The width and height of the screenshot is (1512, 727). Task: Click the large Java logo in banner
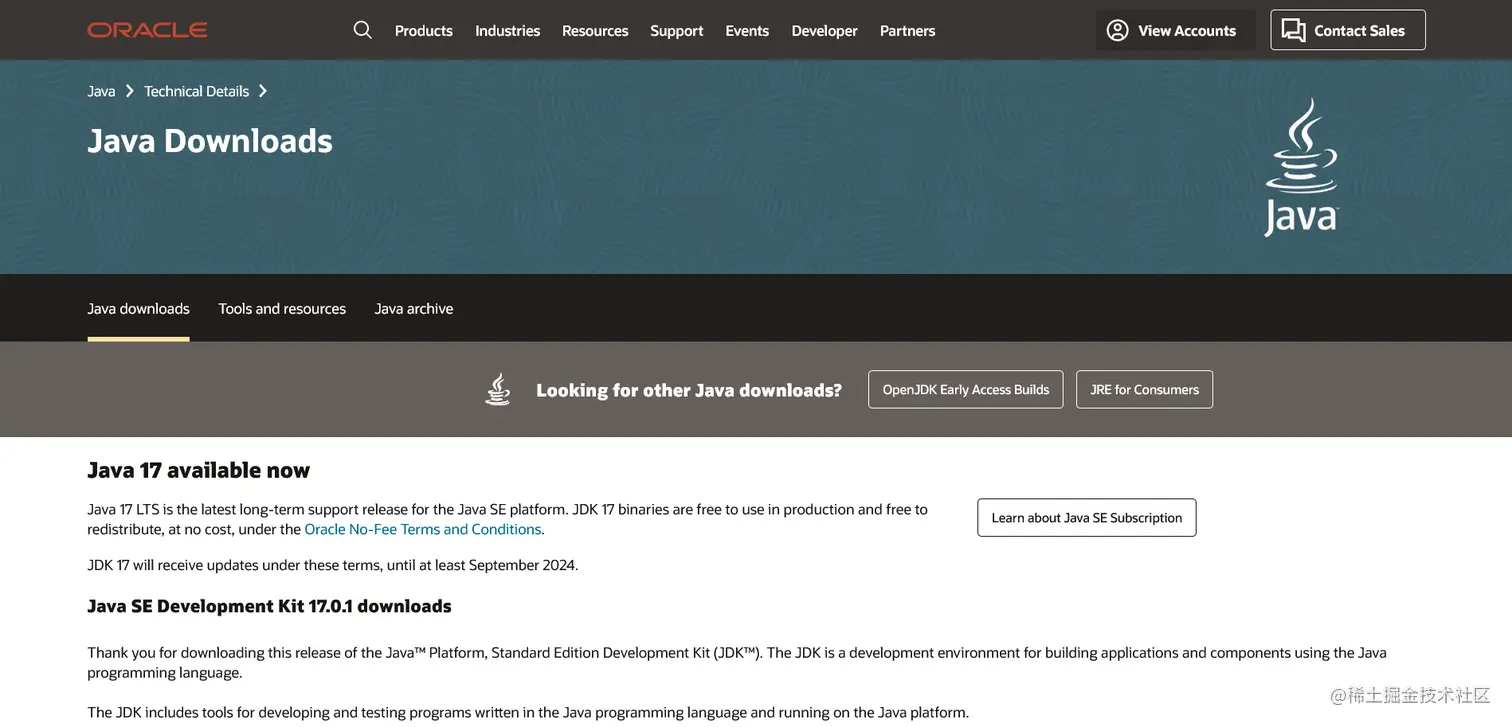coord(1301,167)
